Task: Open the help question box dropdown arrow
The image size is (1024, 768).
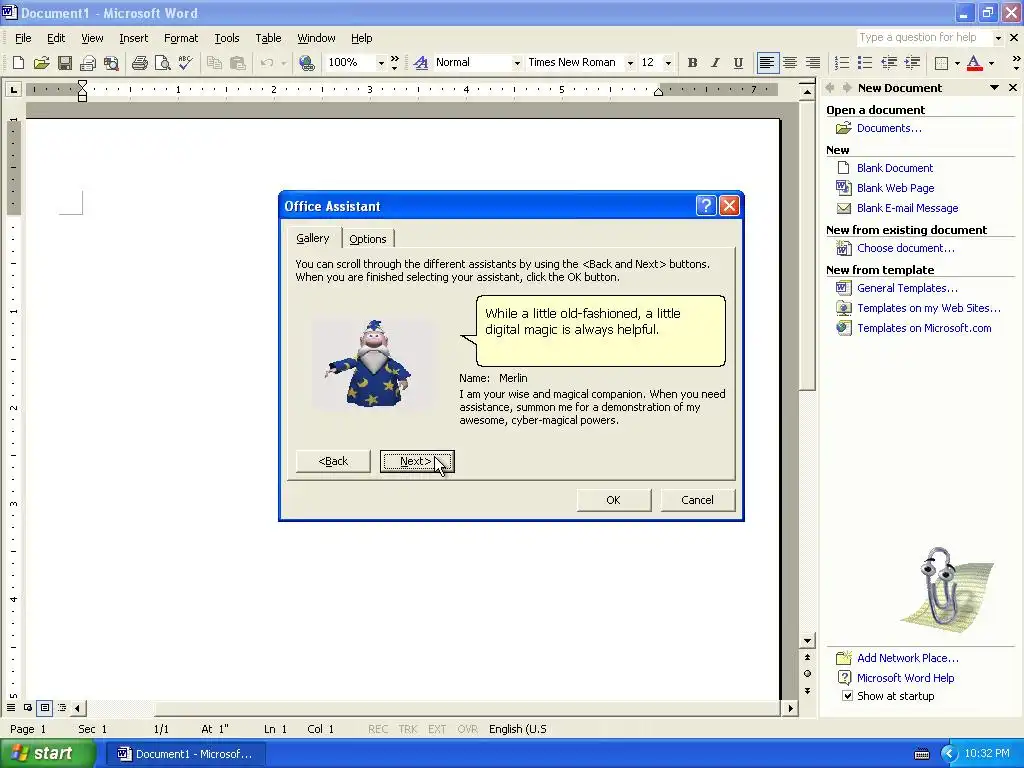Action: coord(997,38)
